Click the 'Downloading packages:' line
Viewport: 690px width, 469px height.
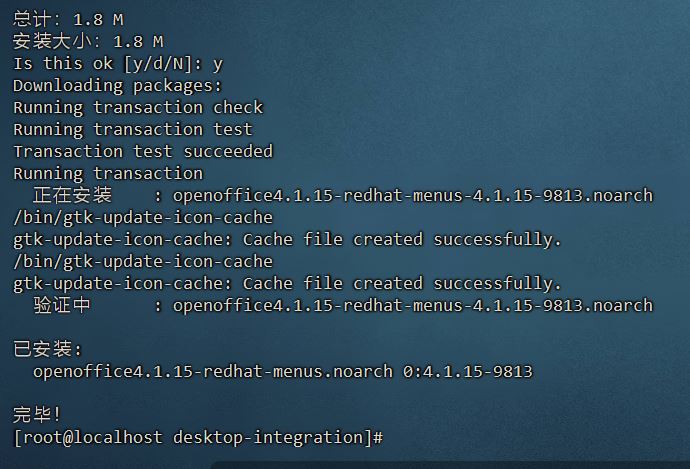pos(117,85)
